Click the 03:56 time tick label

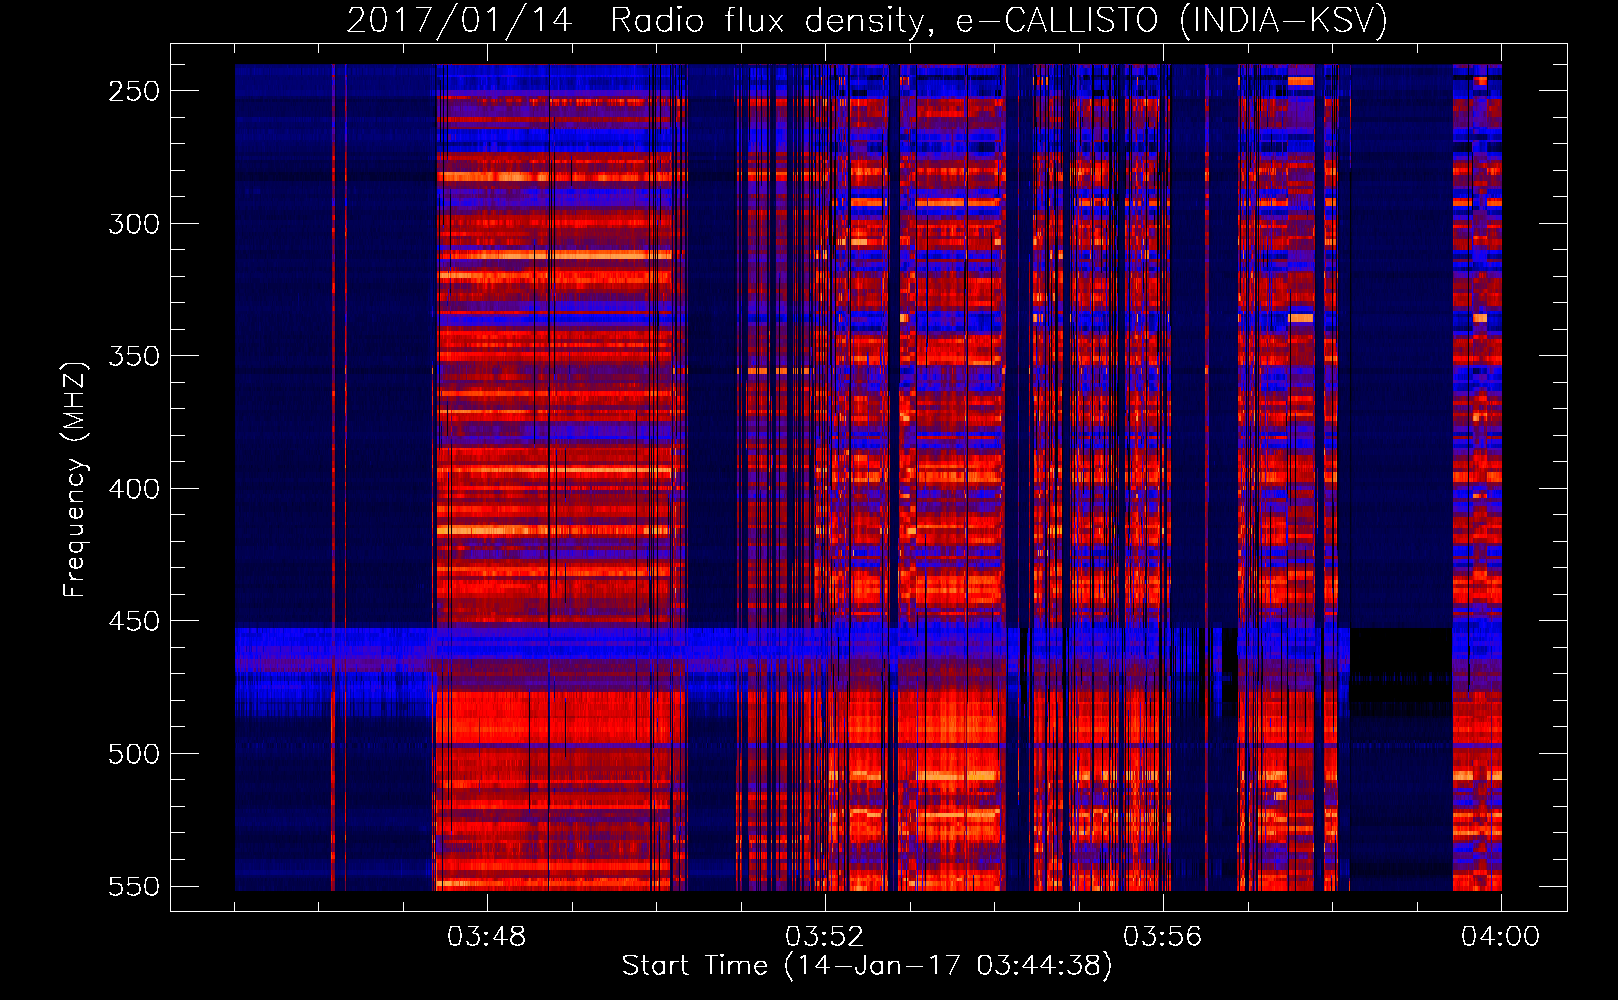(x=1163, y=937)
